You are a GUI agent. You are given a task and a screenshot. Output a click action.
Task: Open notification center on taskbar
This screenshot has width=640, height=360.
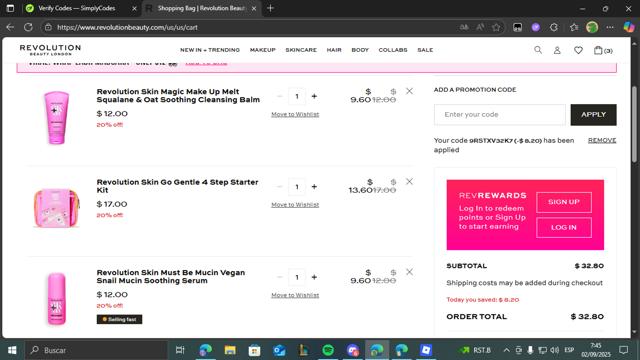point(623,350)
